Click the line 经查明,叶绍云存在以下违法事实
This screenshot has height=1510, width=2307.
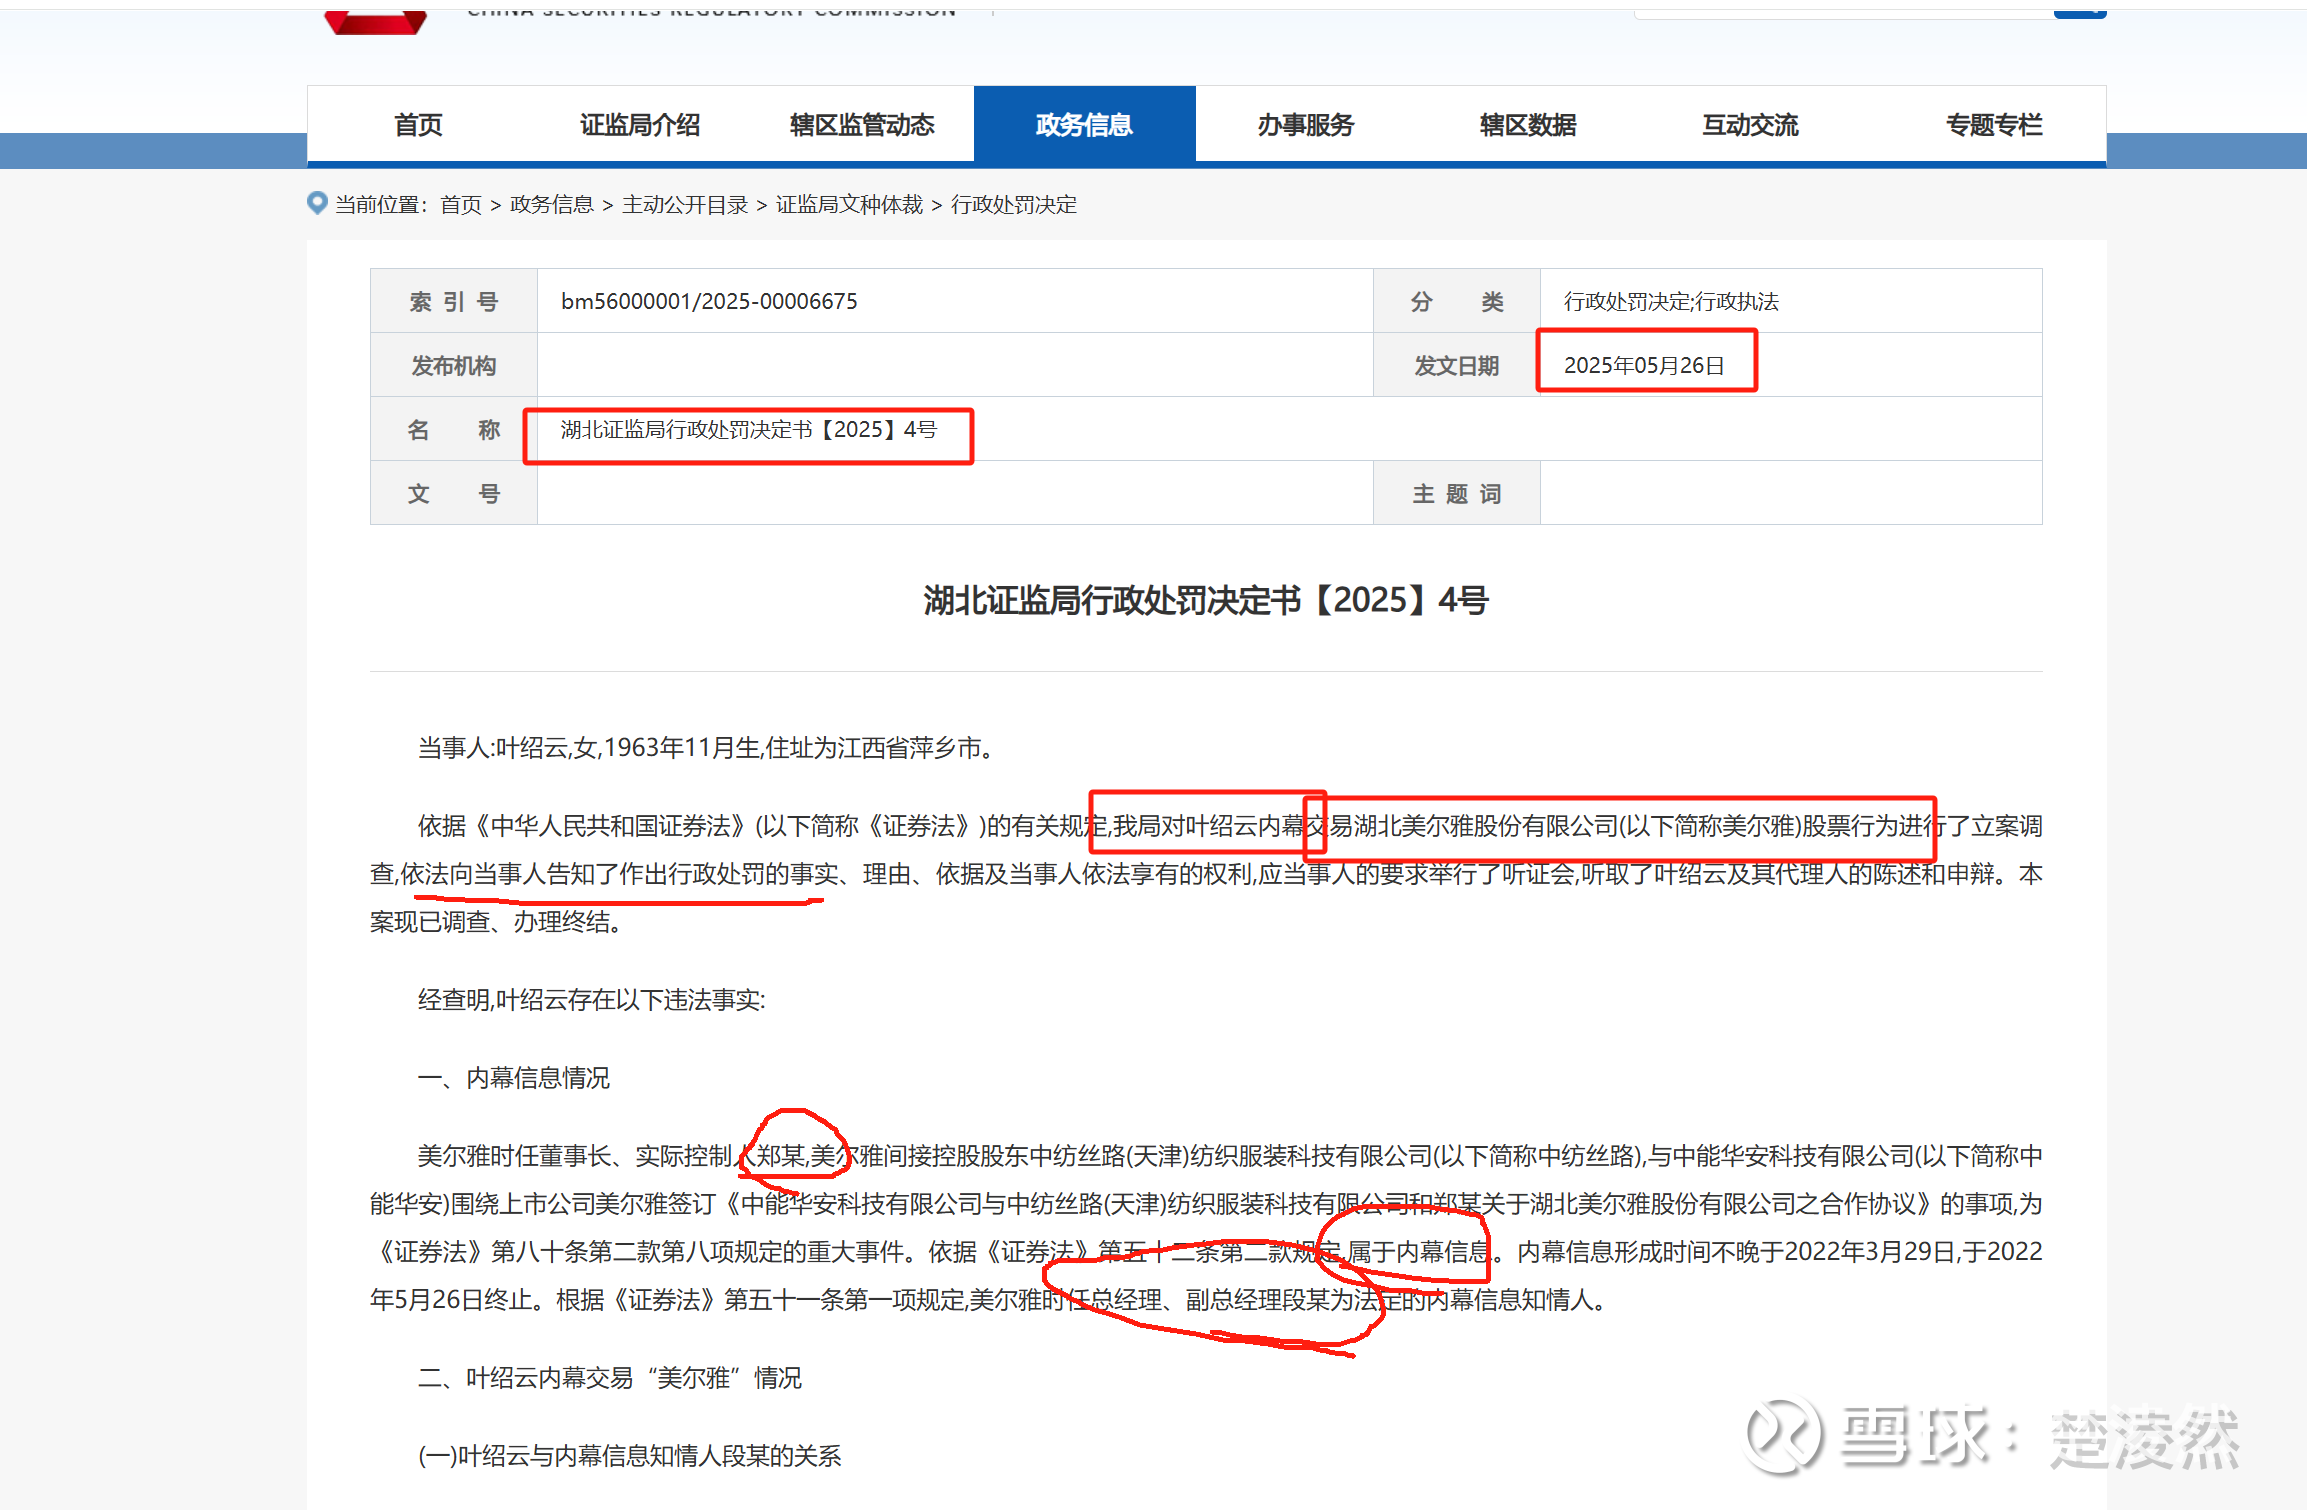[592, 1000]
